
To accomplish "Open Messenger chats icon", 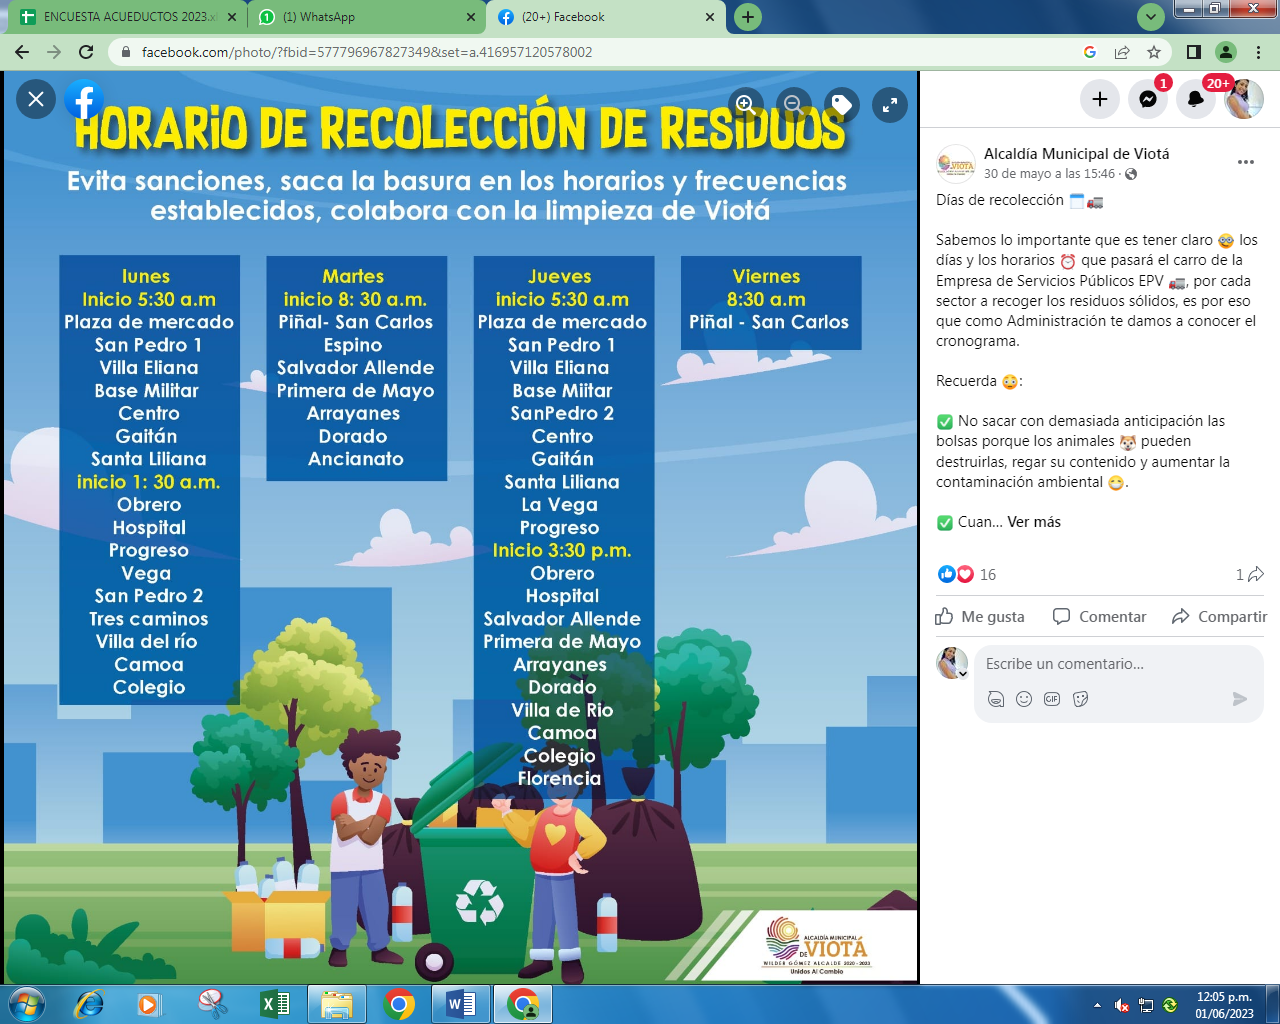I will click(1148, 99).
